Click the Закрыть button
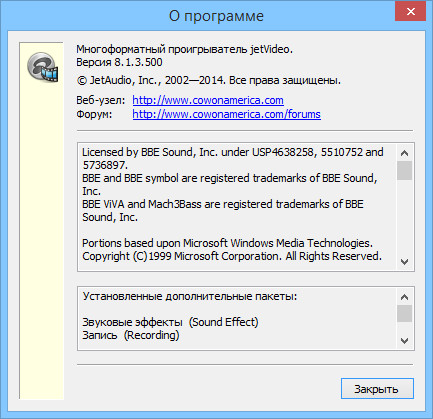433x419 pixels. (x=377, y=389)
